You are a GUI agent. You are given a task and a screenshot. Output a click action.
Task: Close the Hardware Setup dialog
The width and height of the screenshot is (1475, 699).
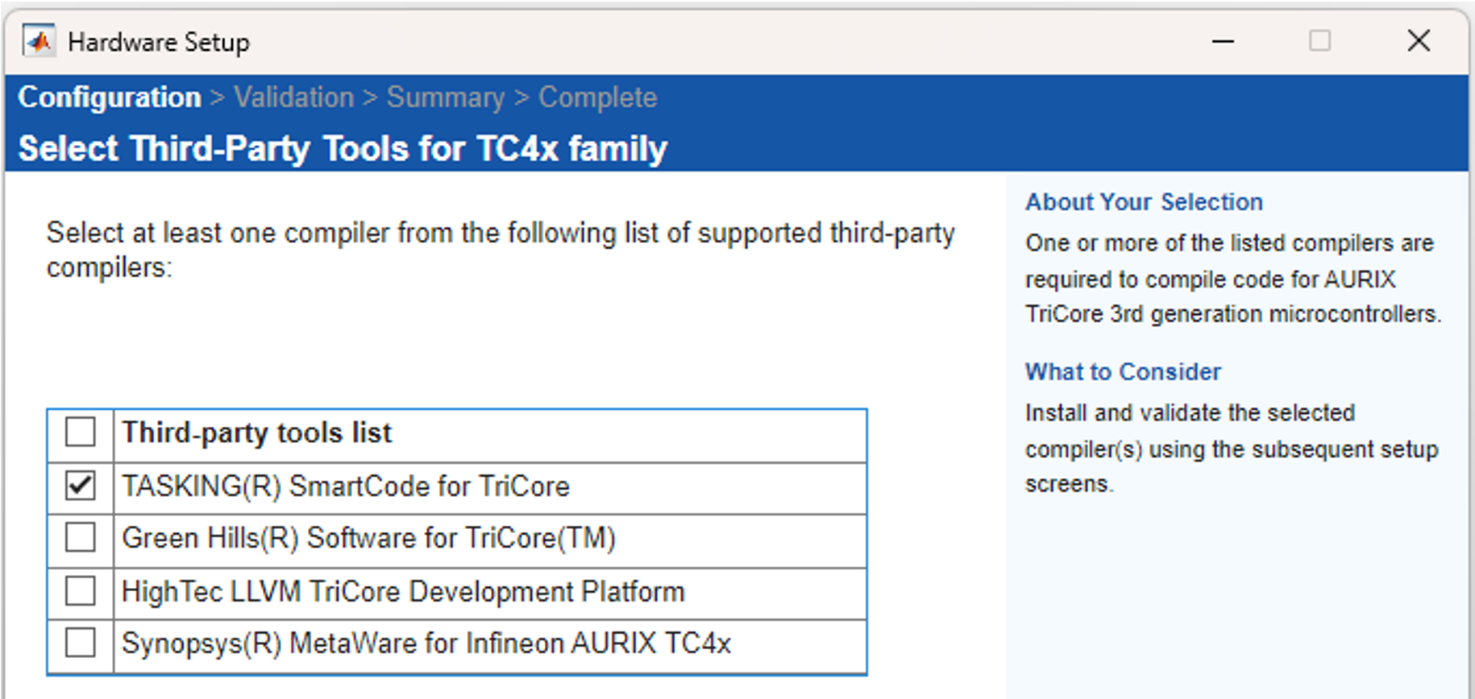click(x=1418, y=41)
